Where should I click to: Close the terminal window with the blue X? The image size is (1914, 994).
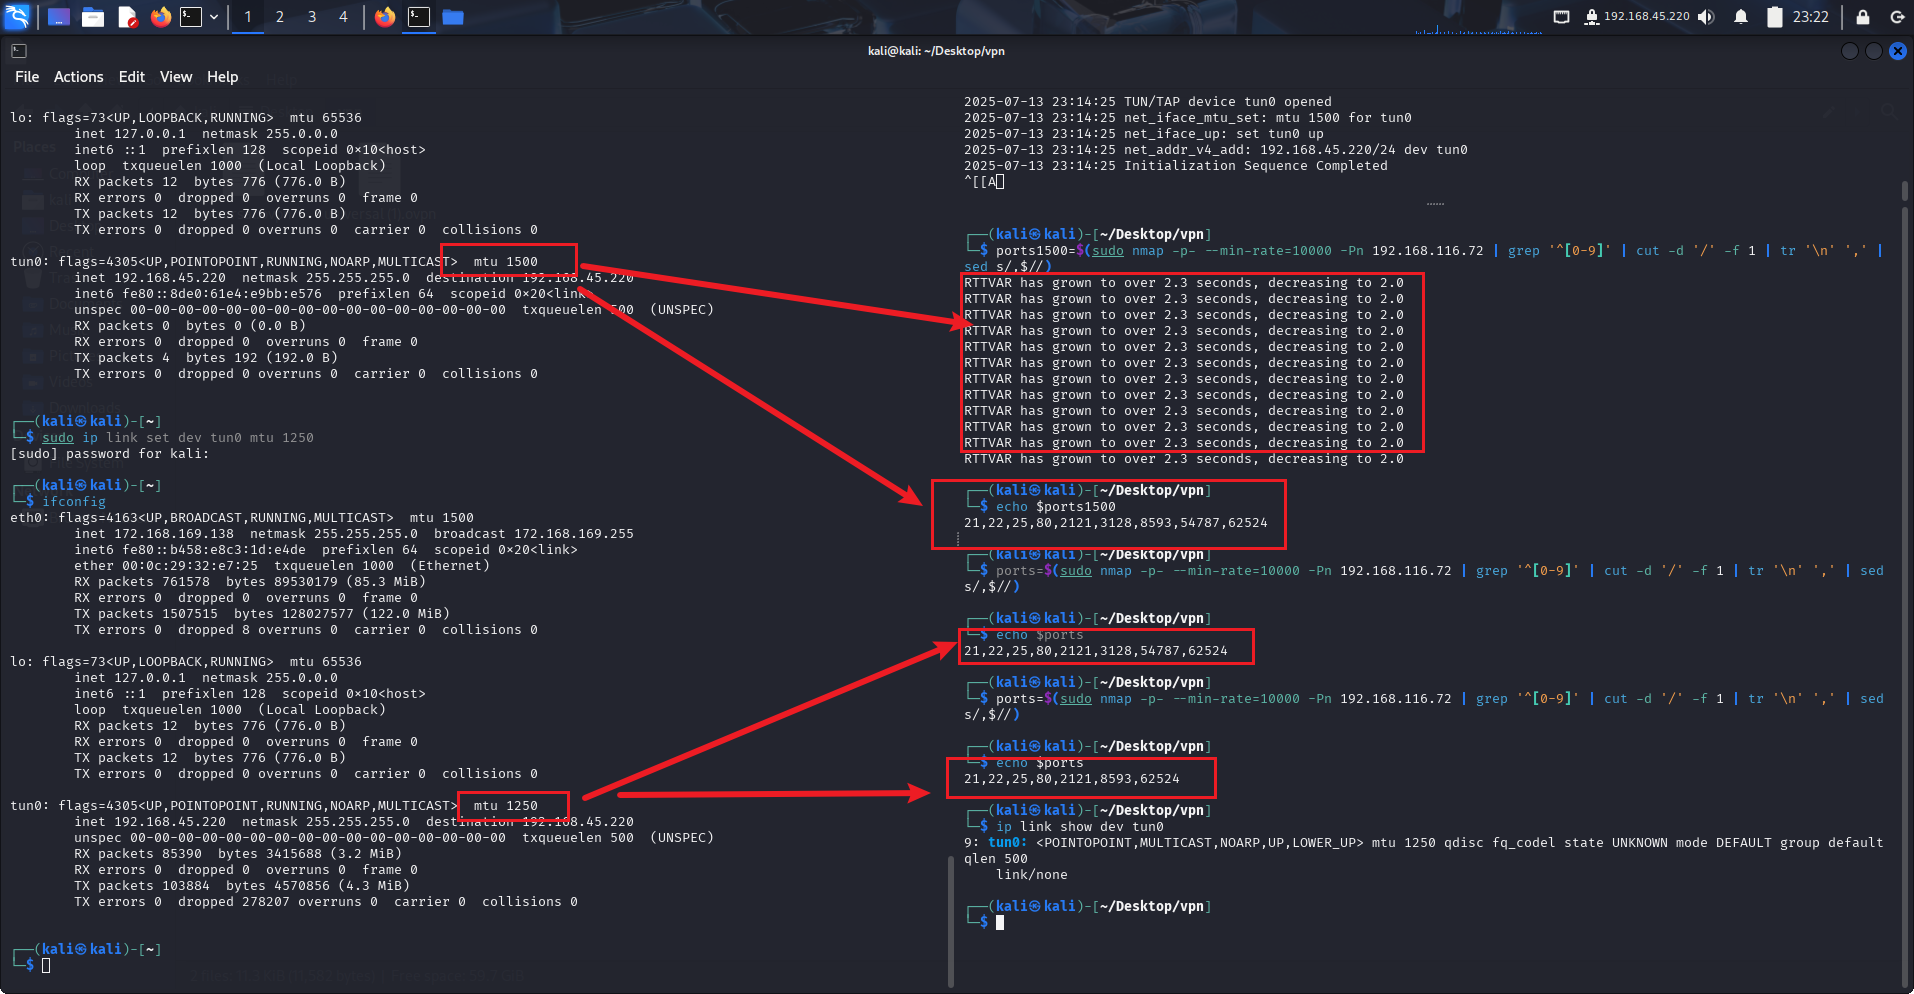(1897, 51)
